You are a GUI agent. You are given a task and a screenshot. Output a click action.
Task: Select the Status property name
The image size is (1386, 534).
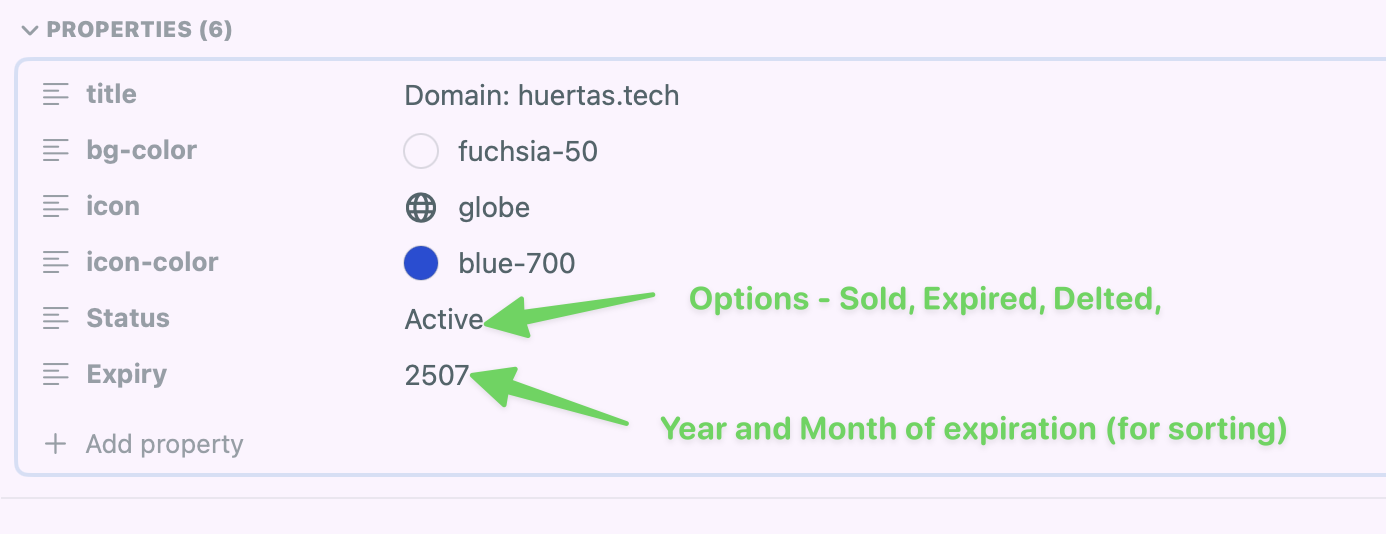point(128,319)
